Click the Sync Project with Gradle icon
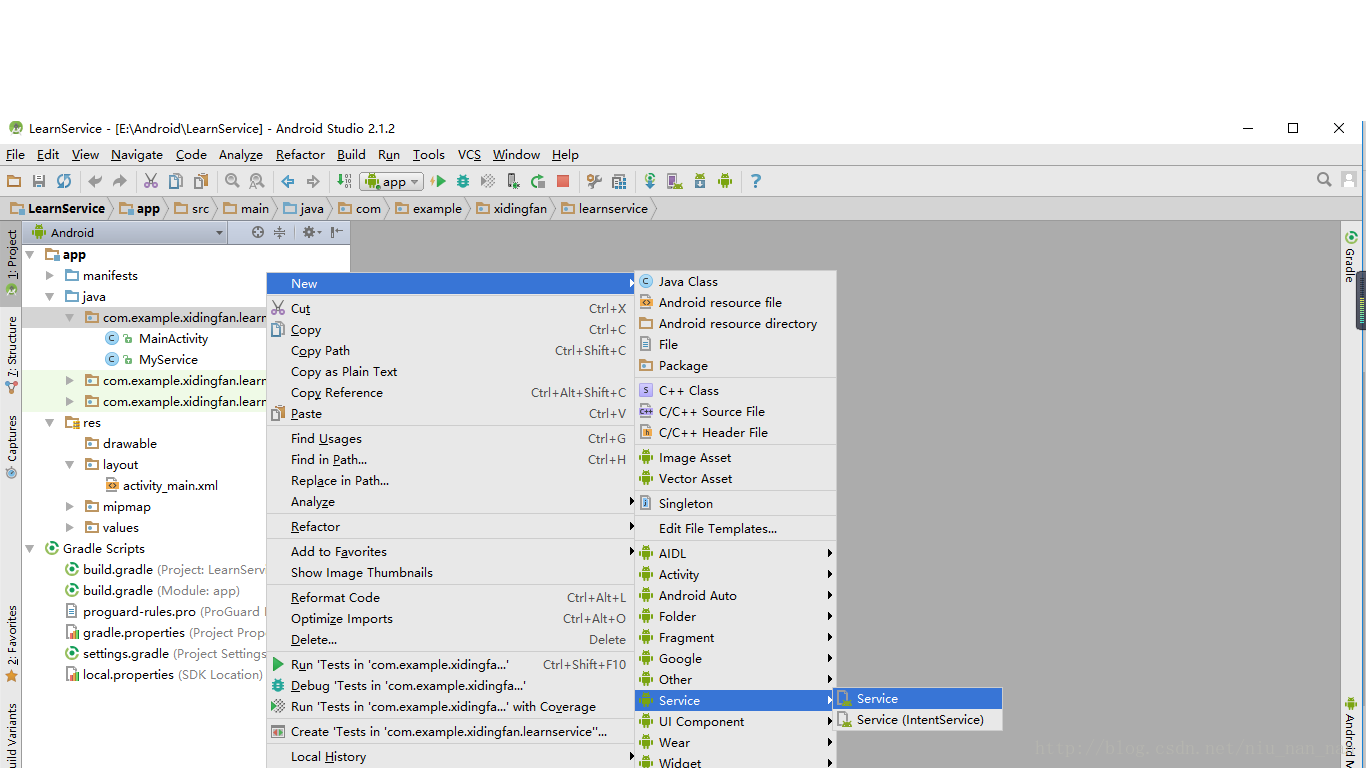The height and width of the screenshot is (768, 1366). [x=650, y=181]
